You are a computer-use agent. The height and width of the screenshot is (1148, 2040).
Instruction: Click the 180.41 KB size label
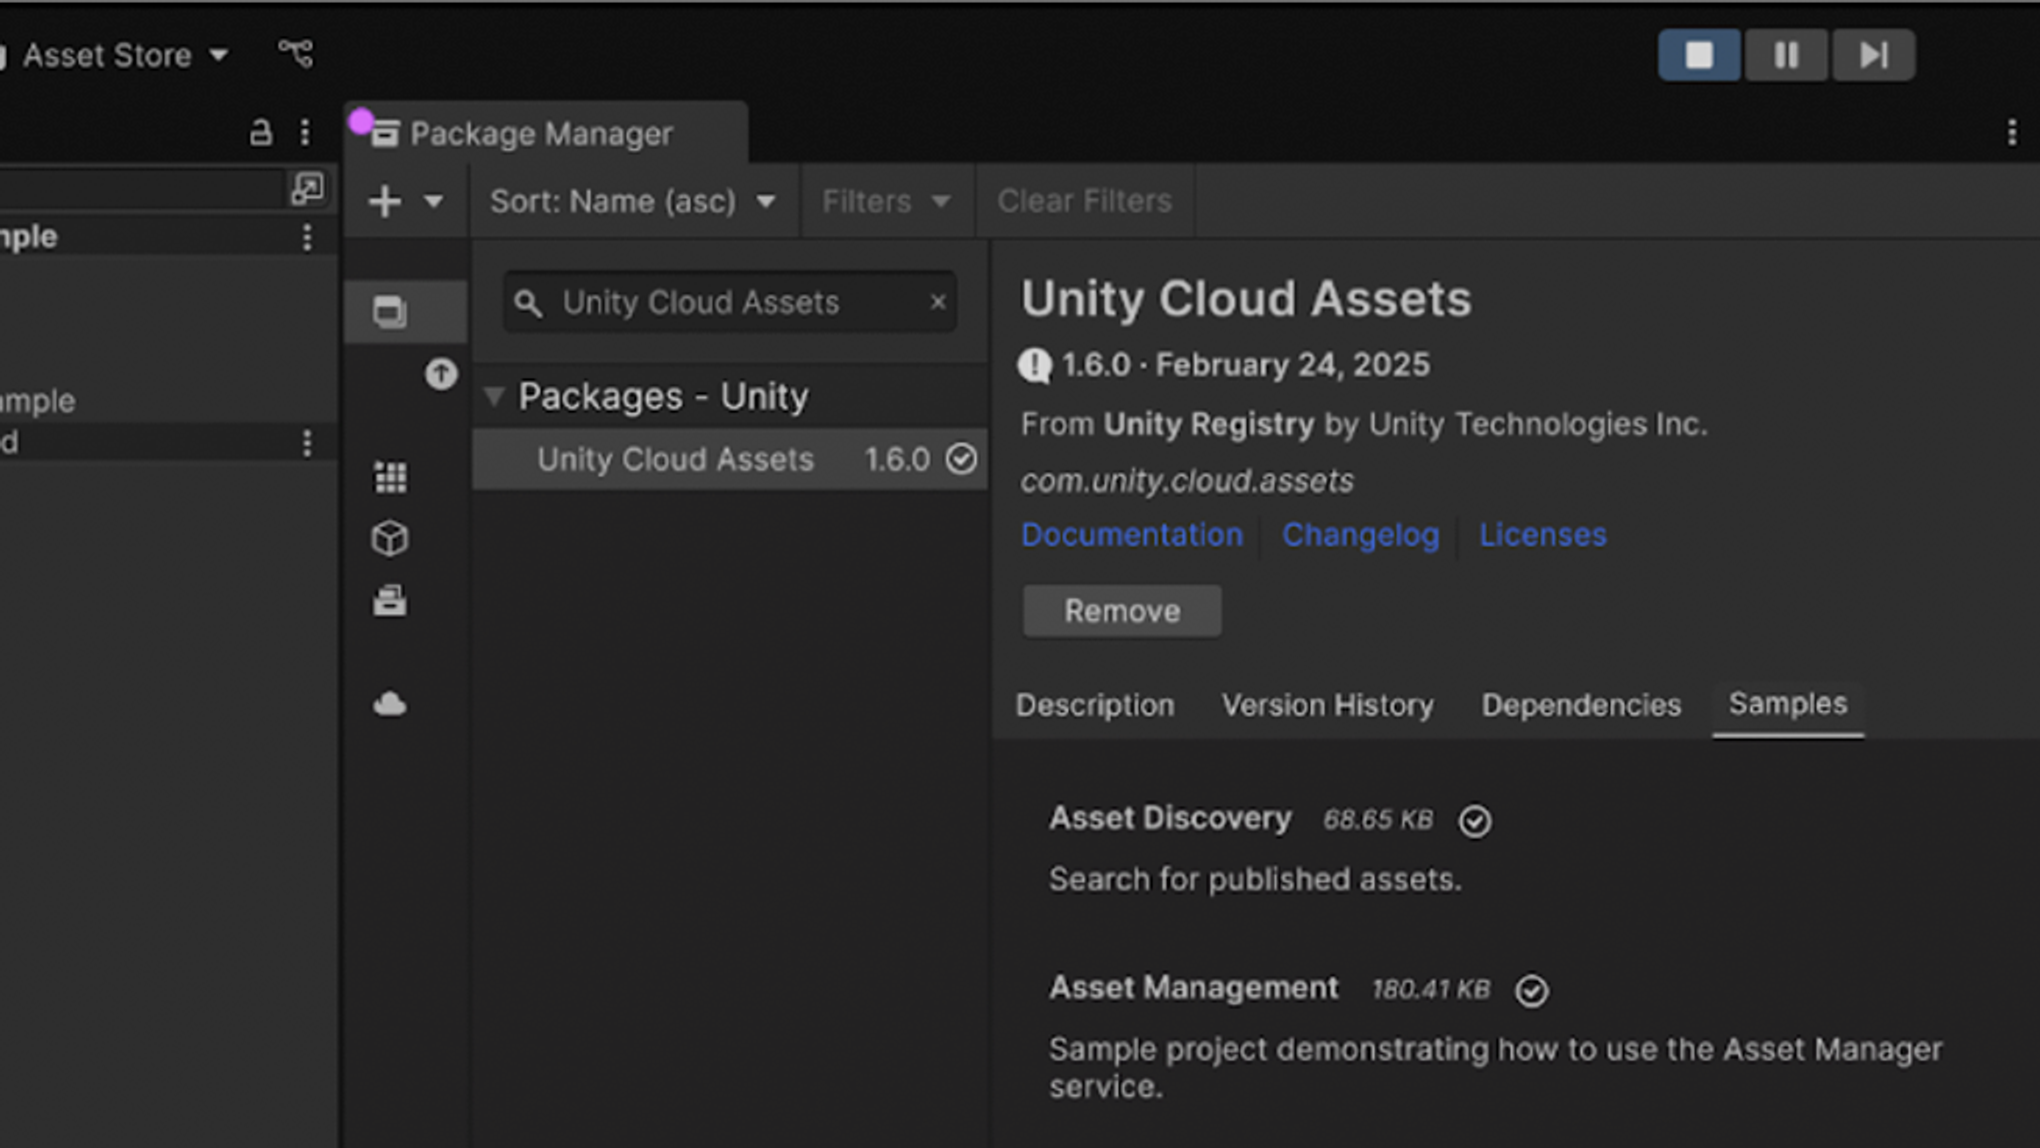pos(1430,990)
